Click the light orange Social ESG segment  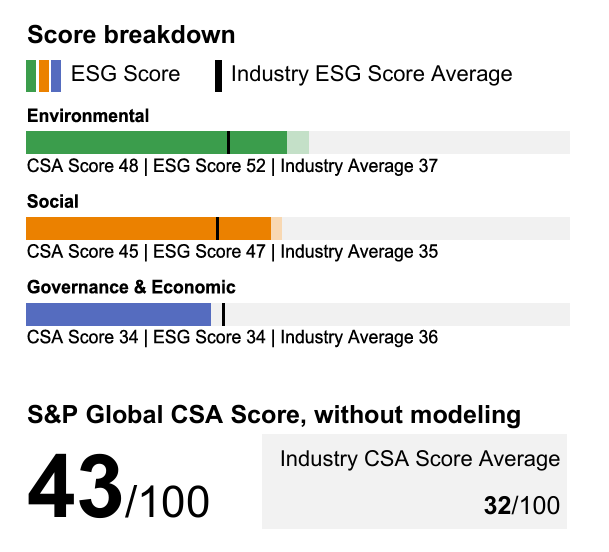tap(277, 229)
